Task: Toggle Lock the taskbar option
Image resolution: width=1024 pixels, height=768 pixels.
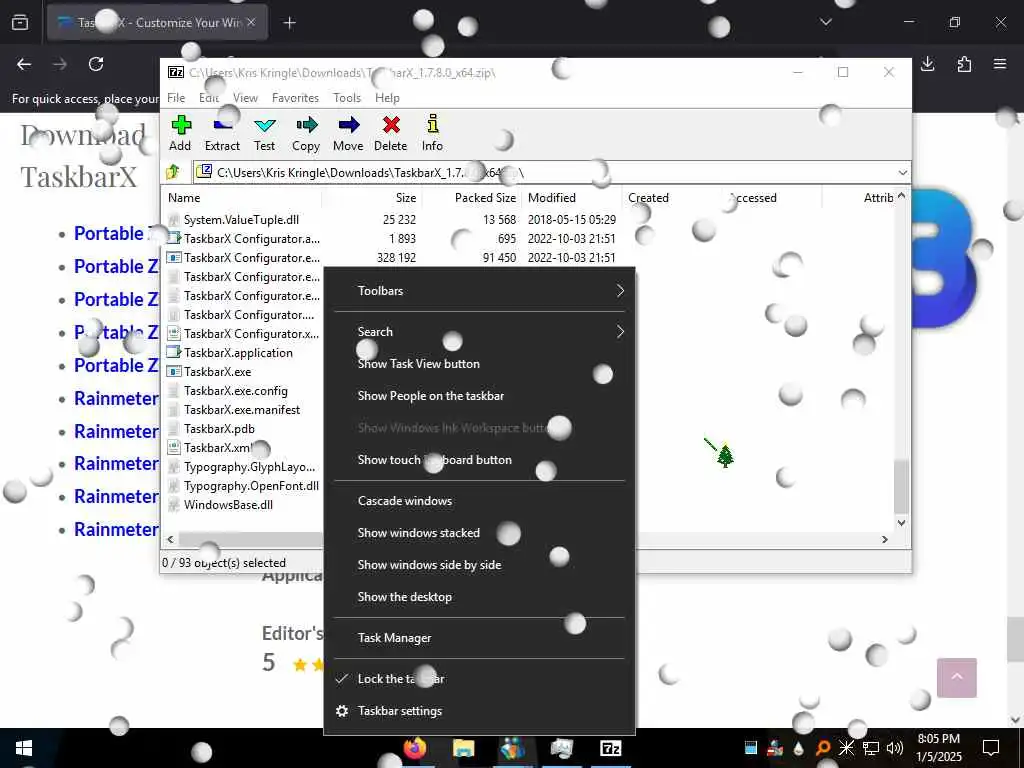Action: [479, 679]
